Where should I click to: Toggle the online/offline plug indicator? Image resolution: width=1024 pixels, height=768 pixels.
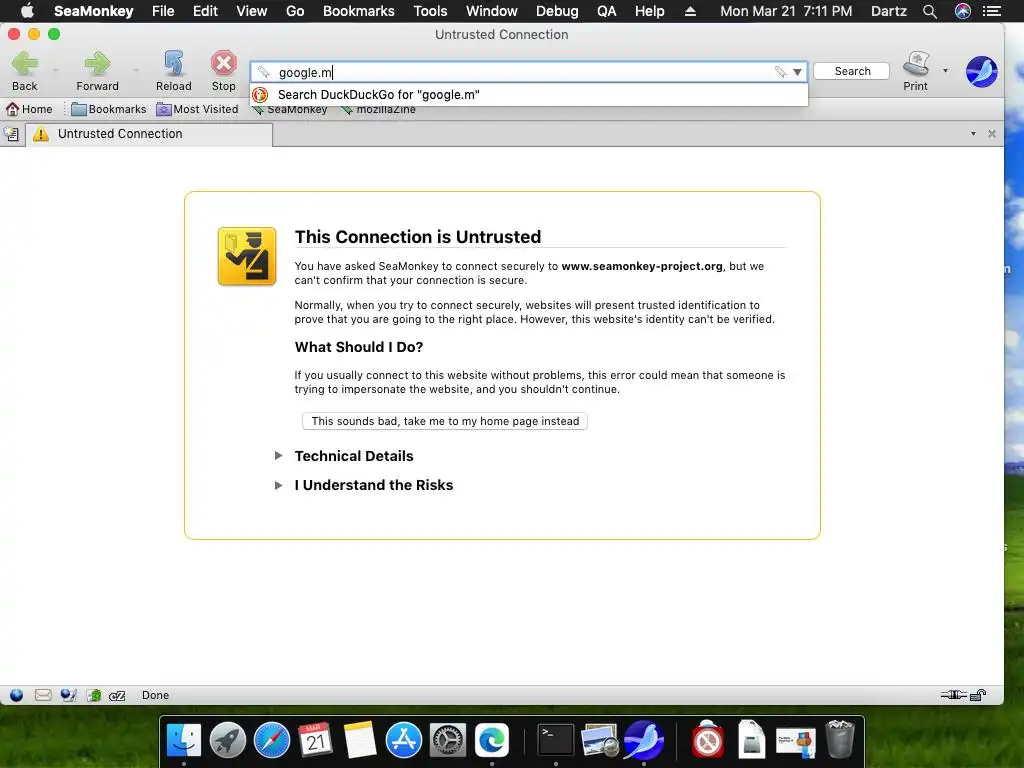[x=953, y=695]
